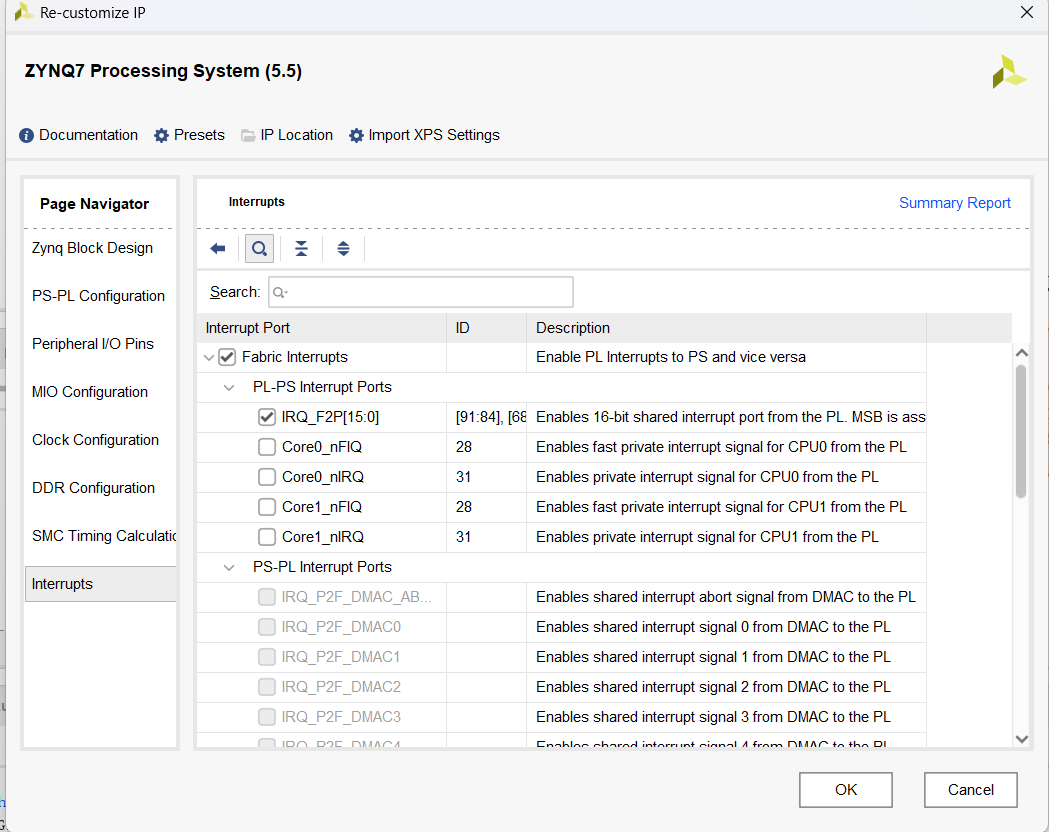Toggle the IRQ_P2F_DMAC3 checkbox

(x=267, y=717)
